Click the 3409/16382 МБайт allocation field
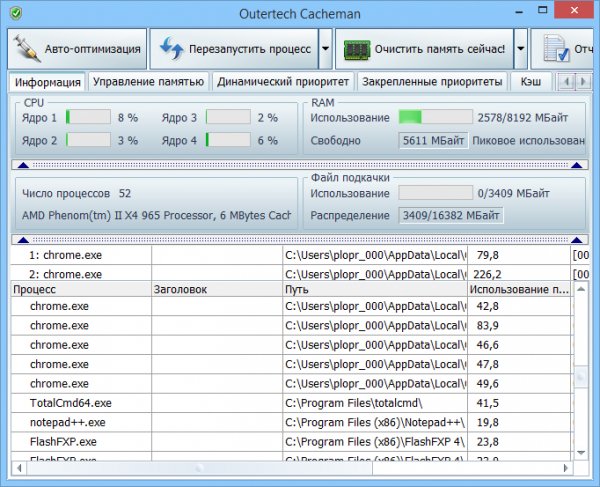The width and height of the screenshot is (600, 487). pos(451,215)
